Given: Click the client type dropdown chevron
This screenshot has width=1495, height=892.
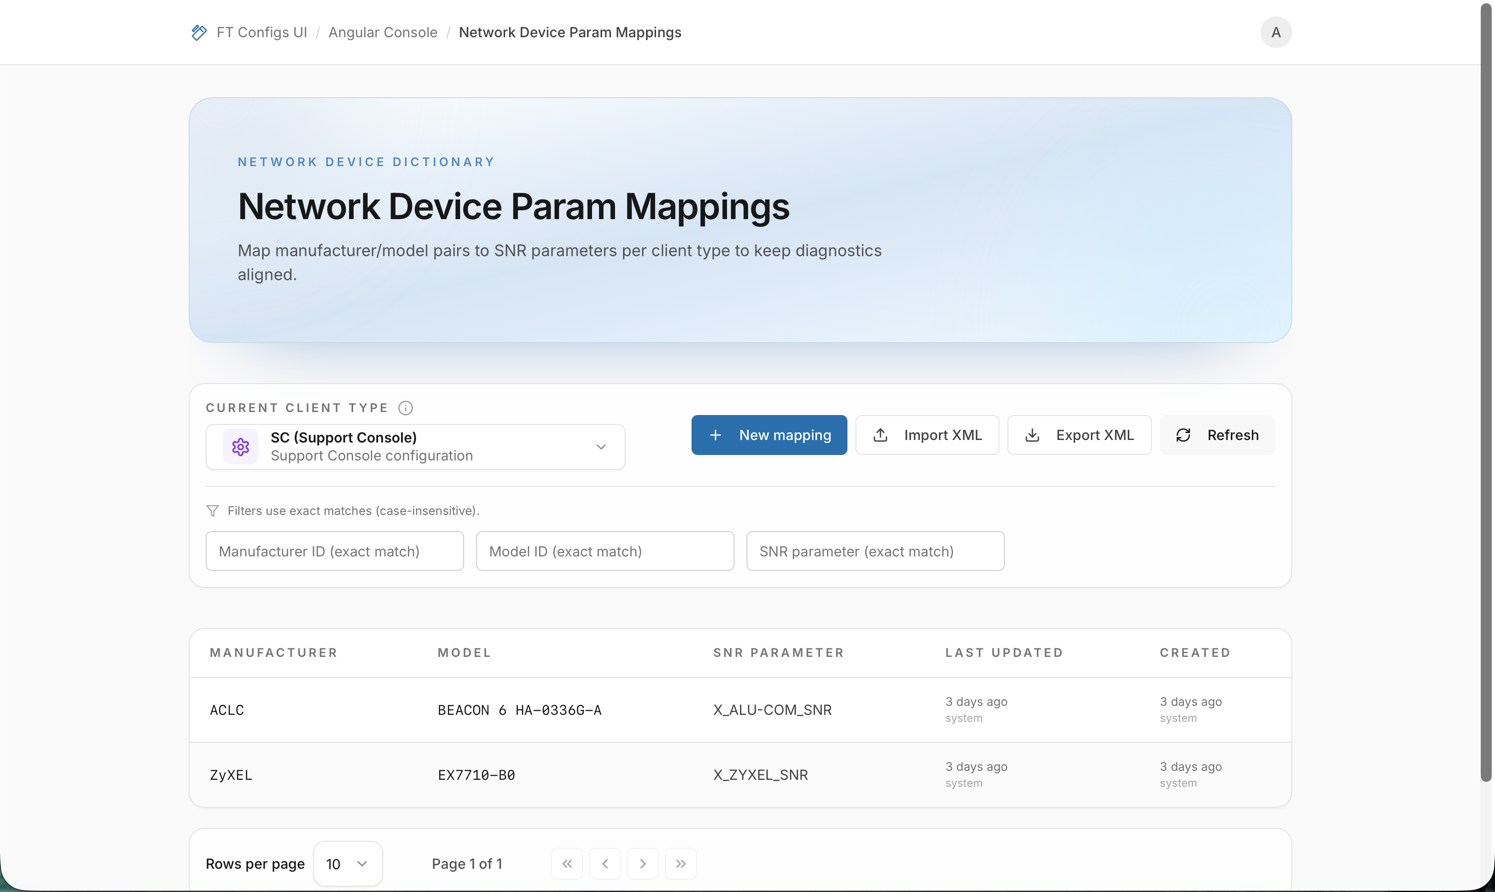Looking at the screenshot, I should [601, 447].
